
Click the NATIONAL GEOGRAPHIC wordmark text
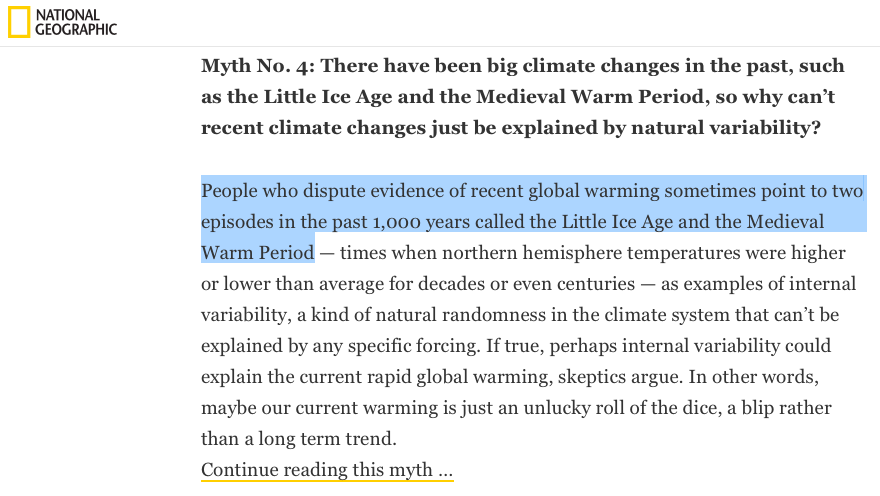click(76, 22)
